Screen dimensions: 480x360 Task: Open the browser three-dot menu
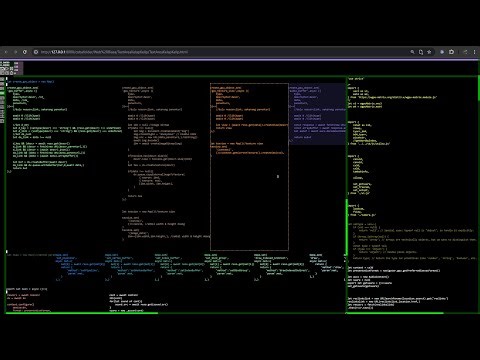474,52
